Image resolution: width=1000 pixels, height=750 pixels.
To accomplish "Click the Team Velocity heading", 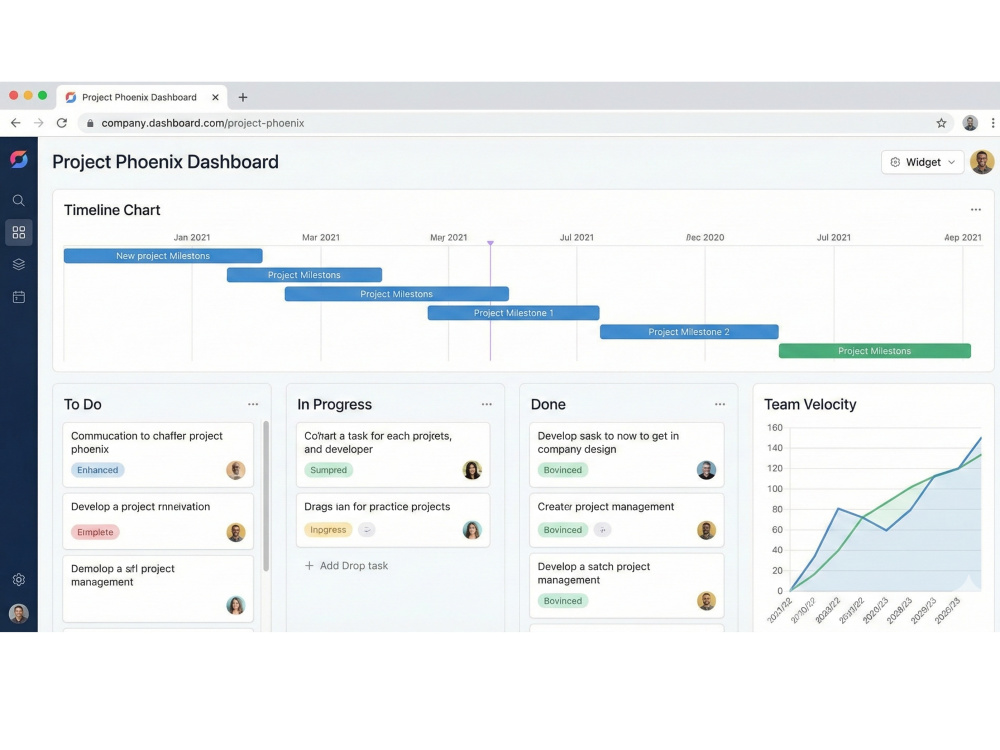I will 810,404.
